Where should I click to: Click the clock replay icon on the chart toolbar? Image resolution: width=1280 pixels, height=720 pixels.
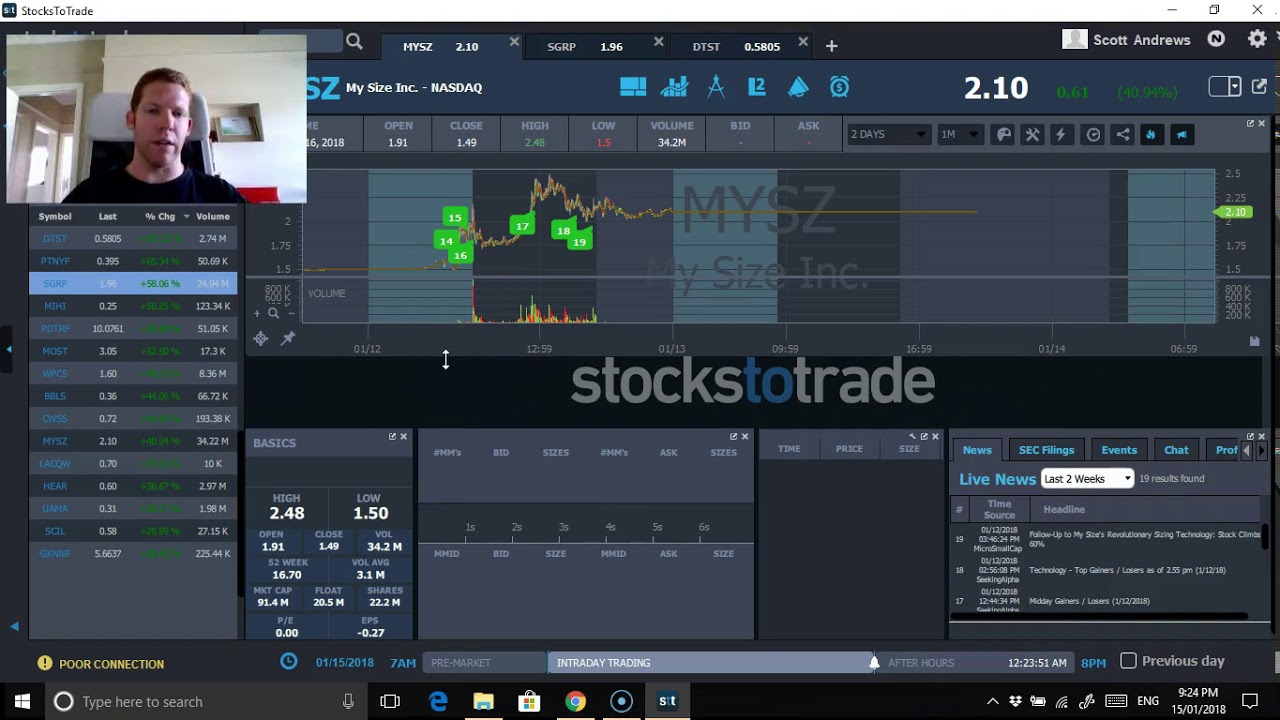click(1094, 135)
